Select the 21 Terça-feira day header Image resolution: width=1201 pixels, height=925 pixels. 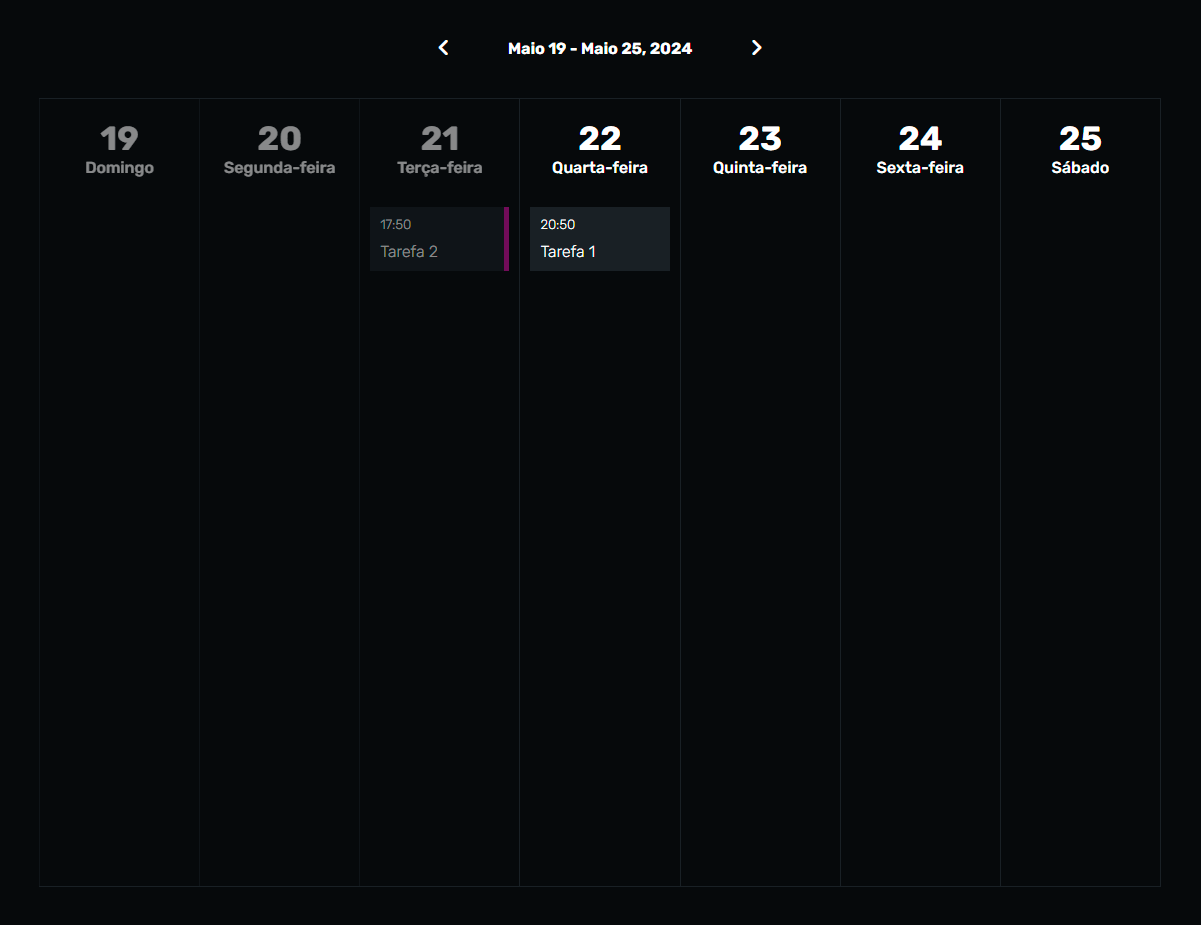(440, 150)
